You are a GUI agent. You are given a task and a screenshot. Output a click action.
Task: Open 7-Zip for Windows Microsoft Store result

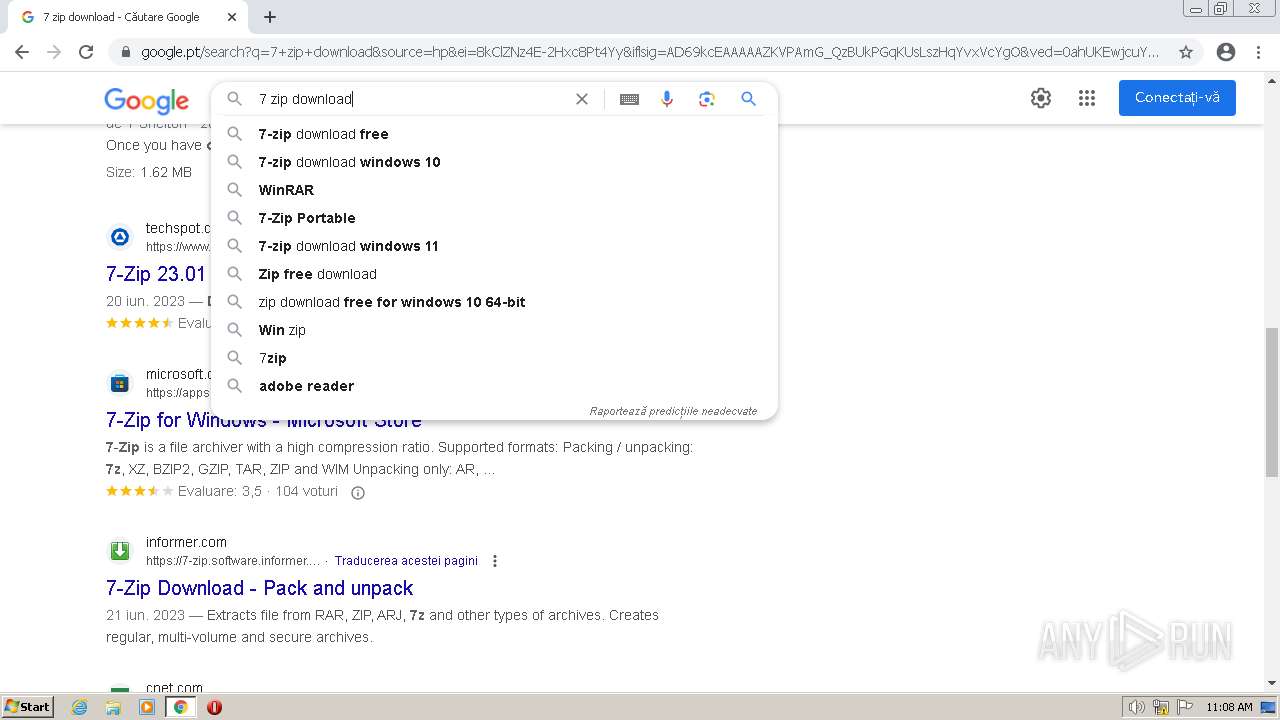(264, 420)
